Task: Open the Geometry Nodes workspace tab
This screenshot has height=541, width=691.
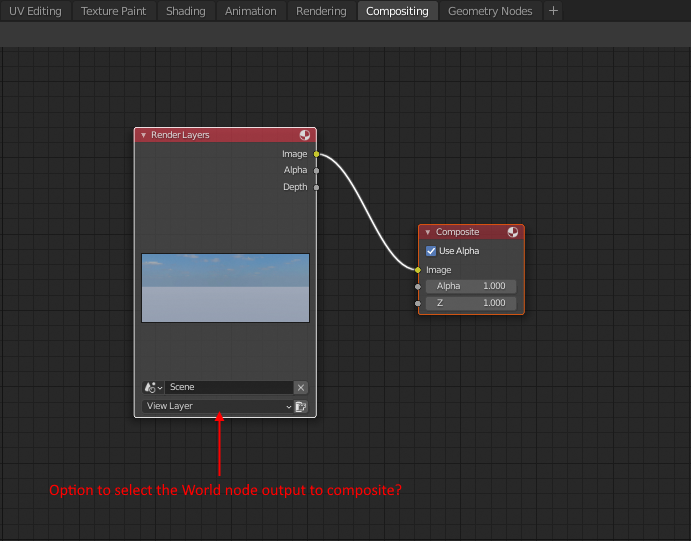Action: tap(490, 11)
